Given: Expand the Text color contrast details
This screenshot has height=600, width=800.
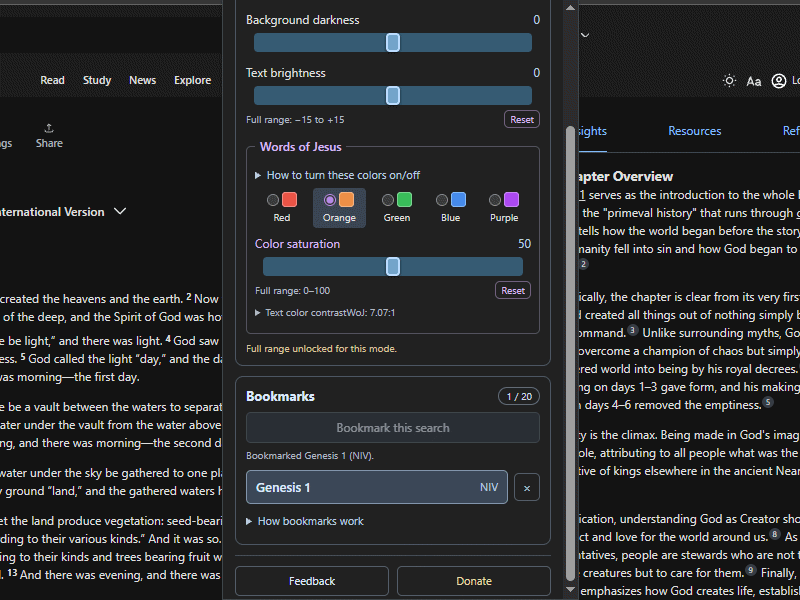Looking at the screenshot, I should [325, 313].
